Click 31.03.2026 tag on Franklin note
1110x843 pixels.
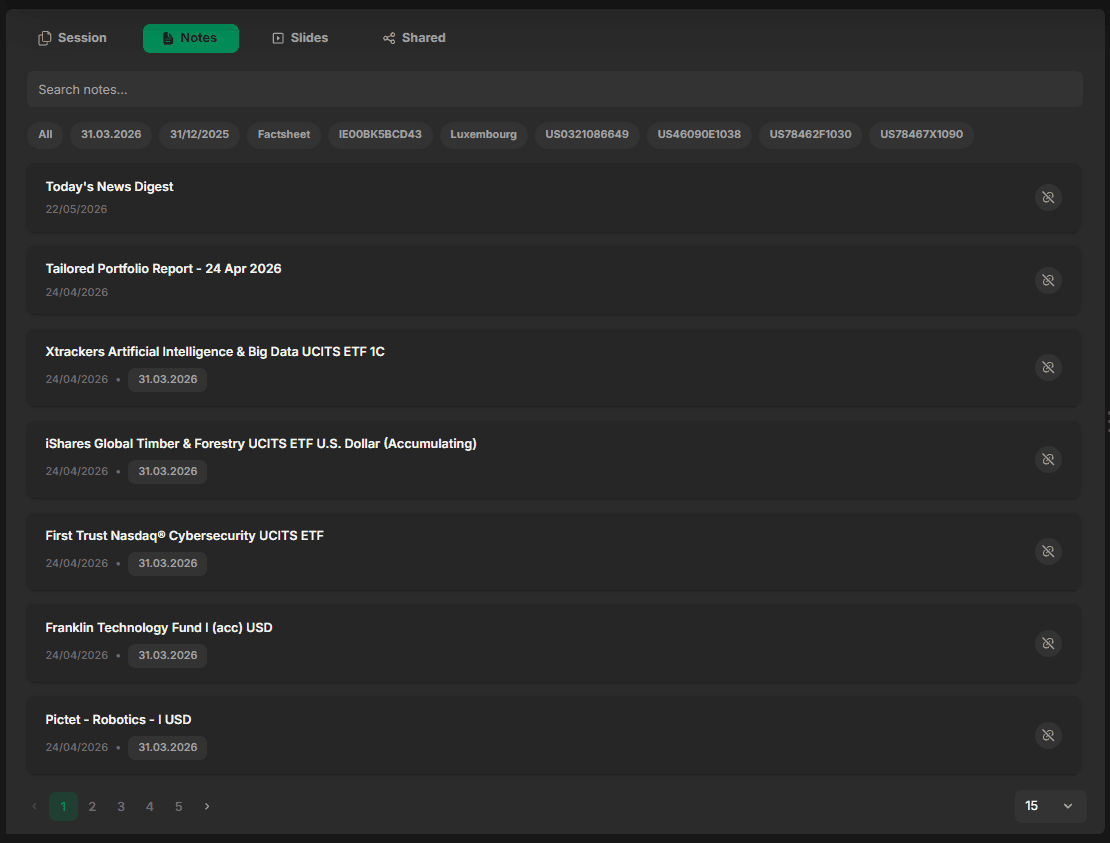click(168, 655)
